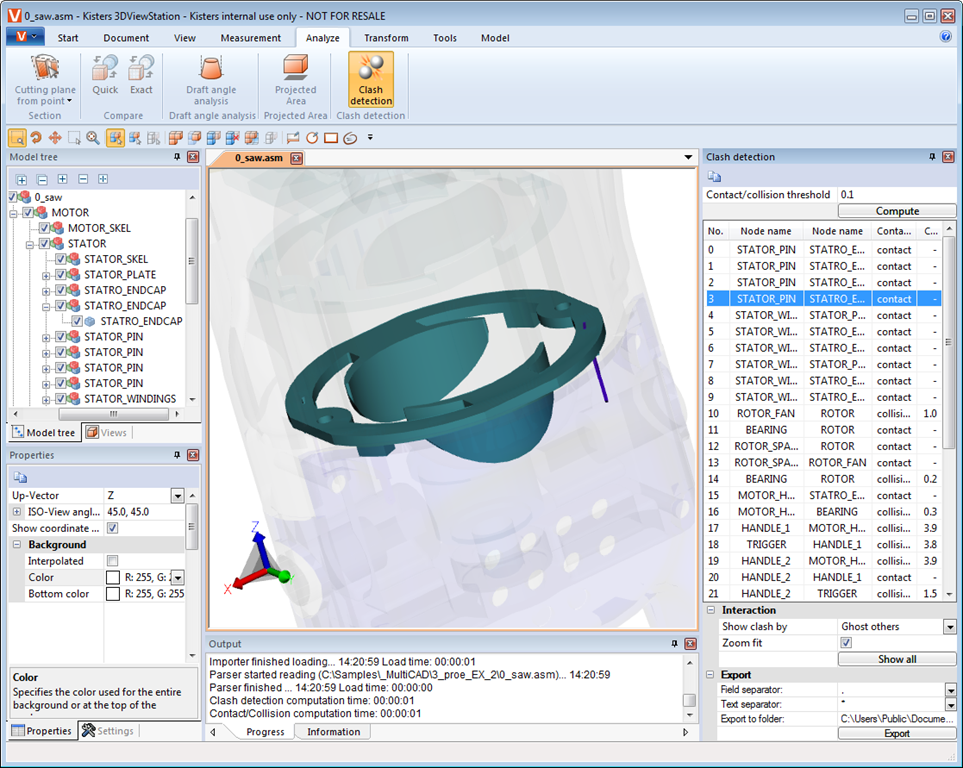Image resolution: width=963 pixels, height=768 pixels.
Task: Collapse Export section
Action: point(711,675)
